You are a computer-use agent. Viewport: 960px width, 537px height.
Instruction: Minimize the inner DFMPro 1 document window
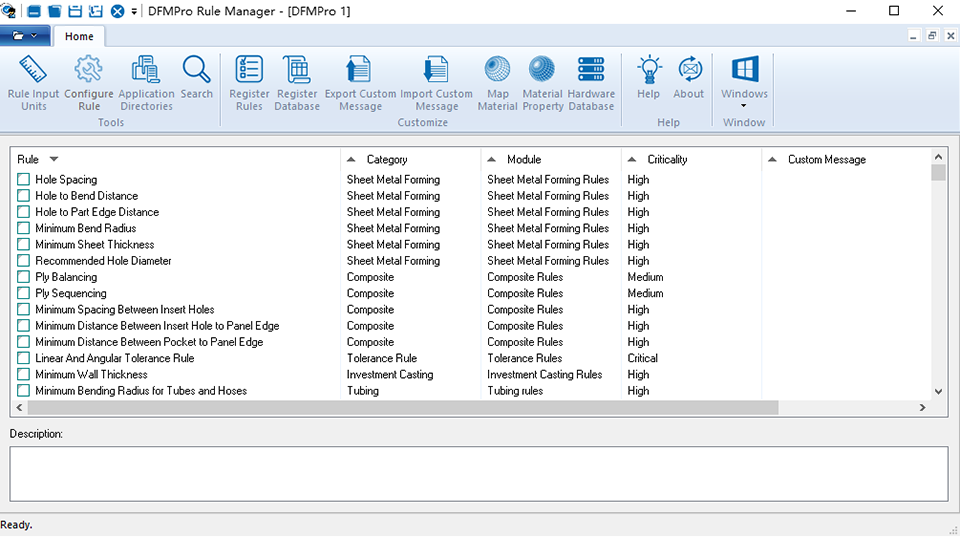point(913,36)
